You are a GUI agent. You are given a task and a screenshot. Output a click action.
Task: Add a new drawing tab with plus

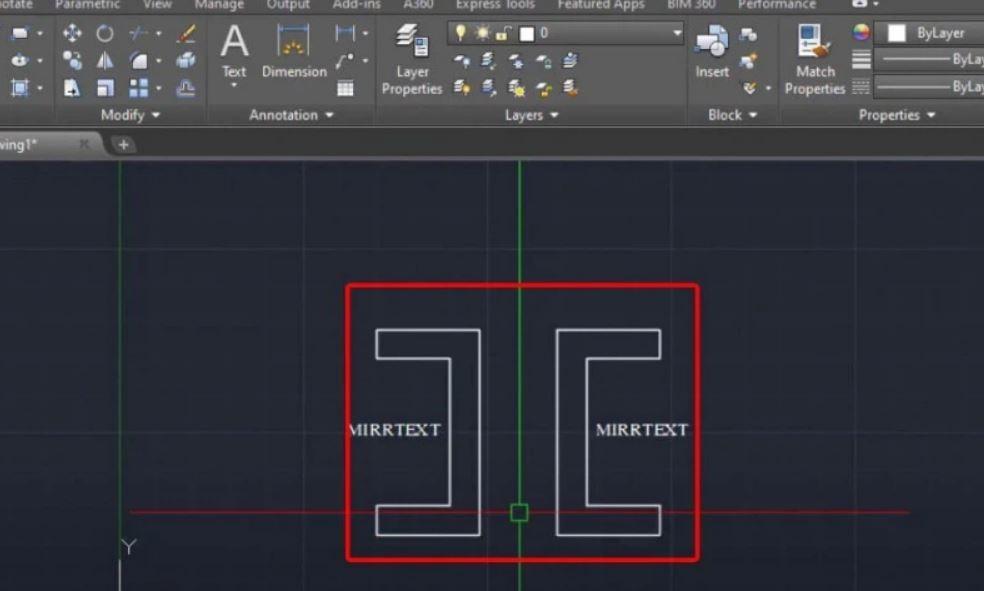[x=124, y=145]
